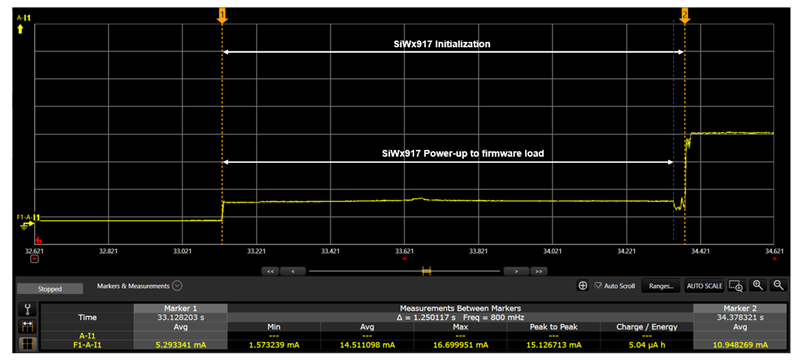The width and height of the screenshot is (809, 362).
Task: Click the red tick below 33.621 on time axis
Action: tap(404, 258)
